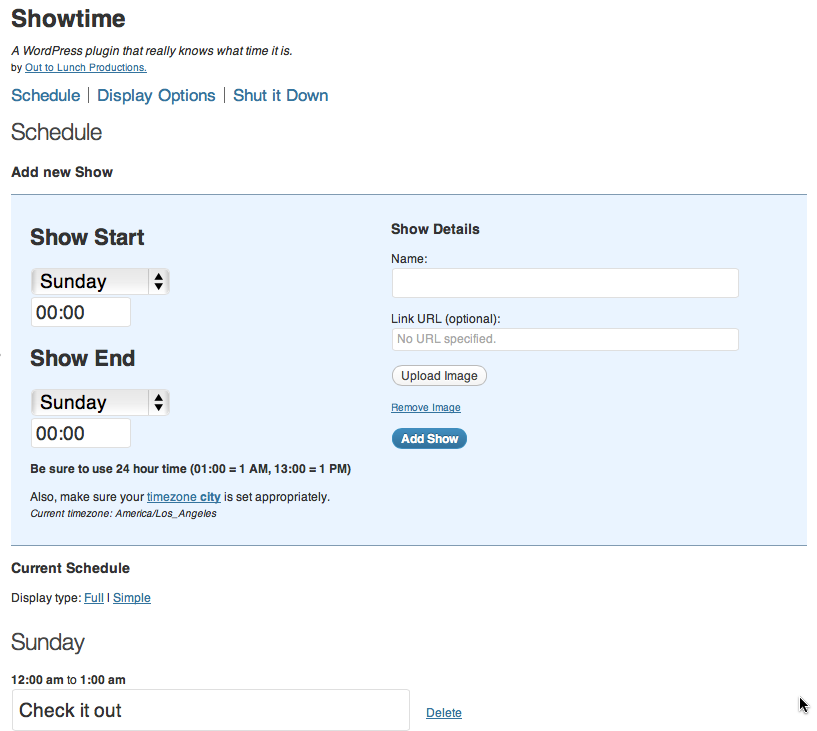Screen dimensions: 817x731
Task: Click the Showtime plugin heading
Action: tap(68, 18)
